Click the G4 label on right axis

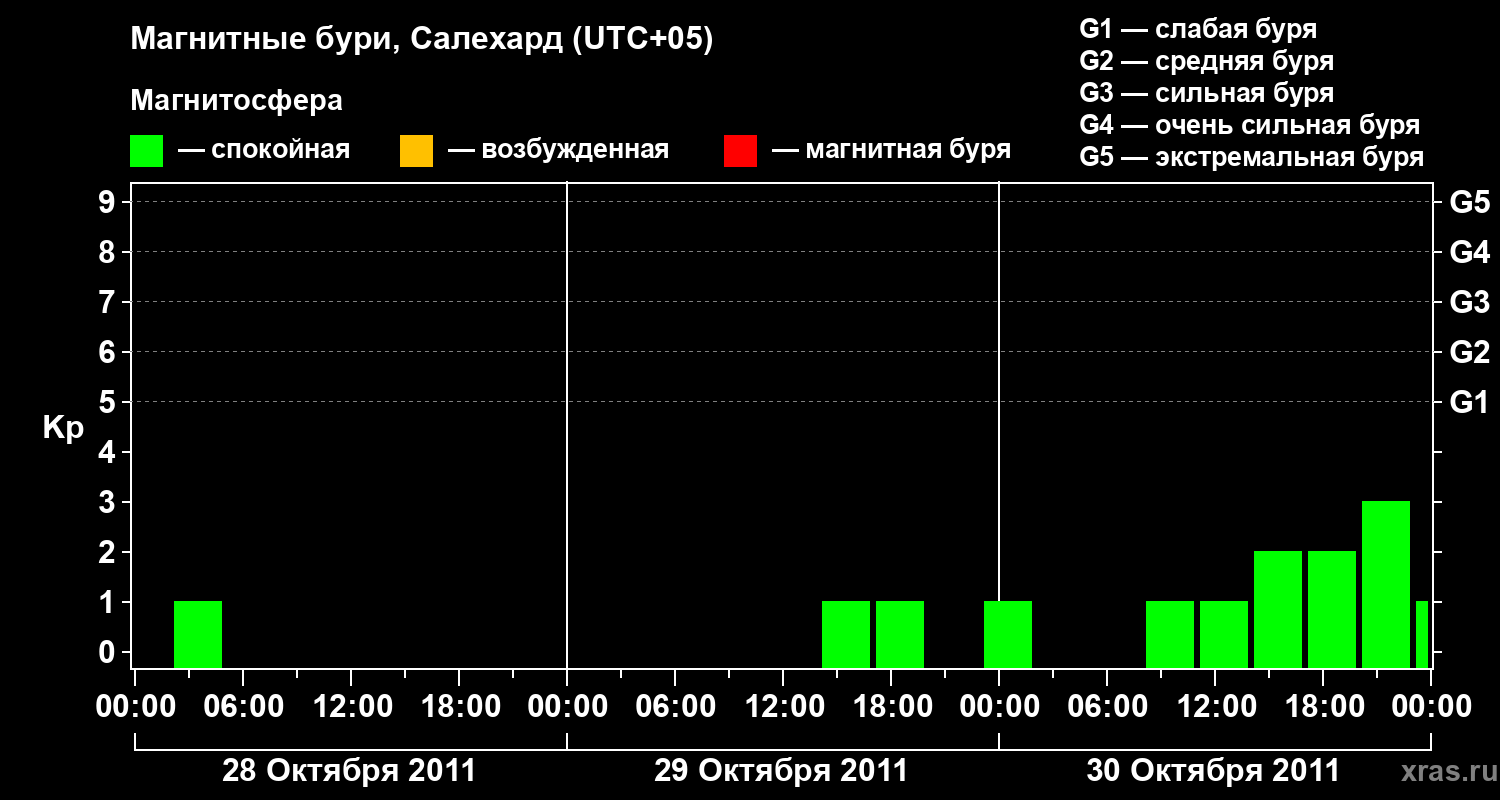1470,252
